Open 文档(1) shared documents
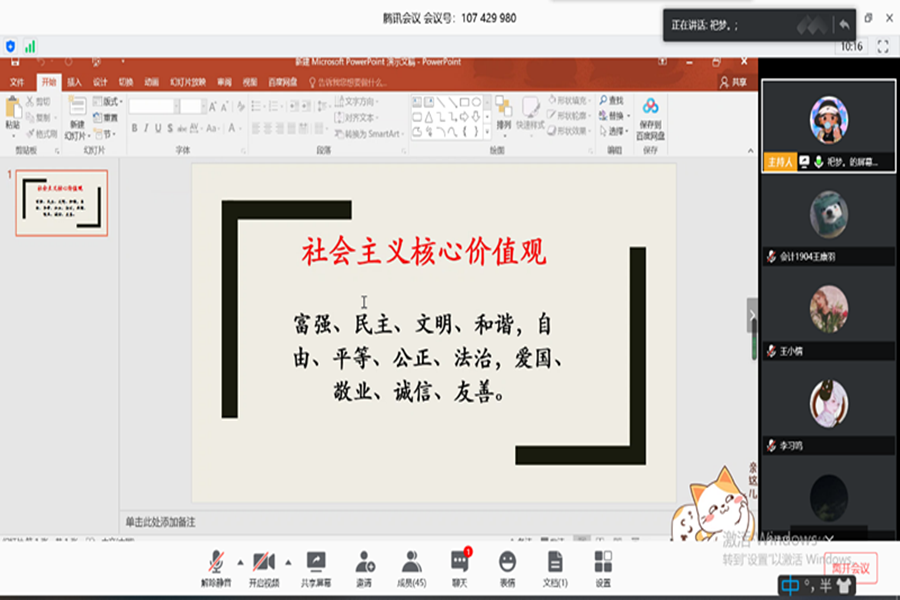This screenshot has height=600, width=900. click(x=555, y=565)
